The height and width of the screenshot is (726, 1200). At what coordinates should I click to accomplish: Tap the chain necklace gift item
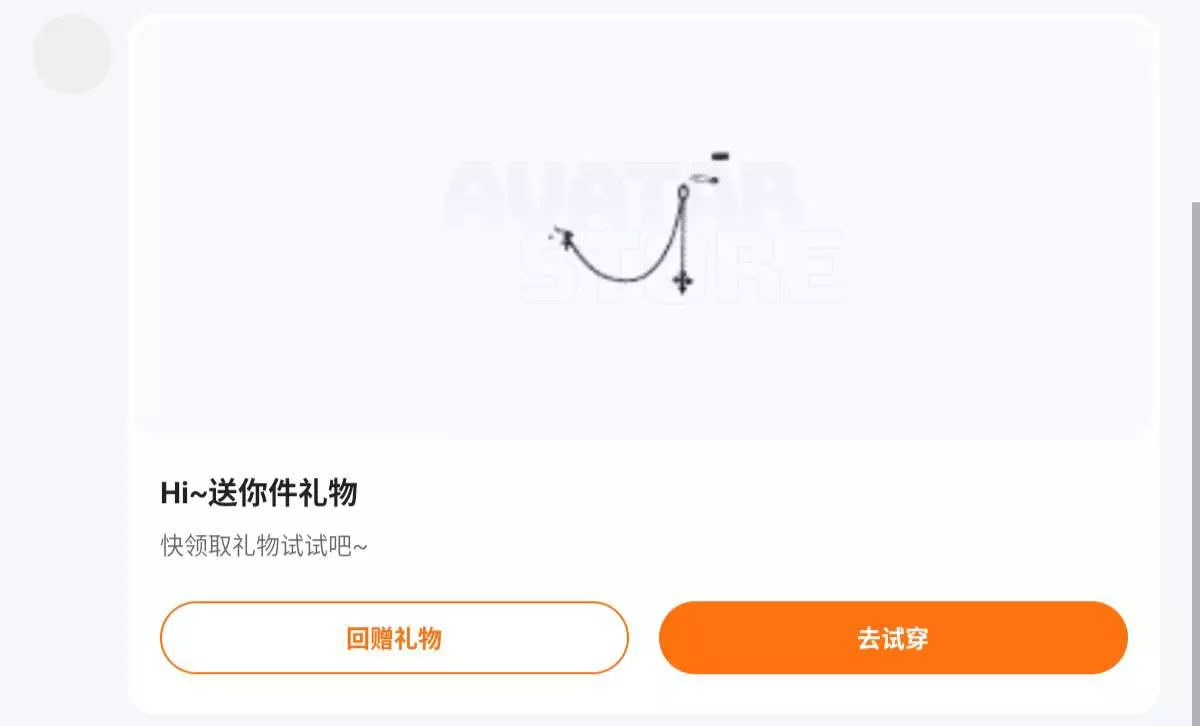pos(640,224)
